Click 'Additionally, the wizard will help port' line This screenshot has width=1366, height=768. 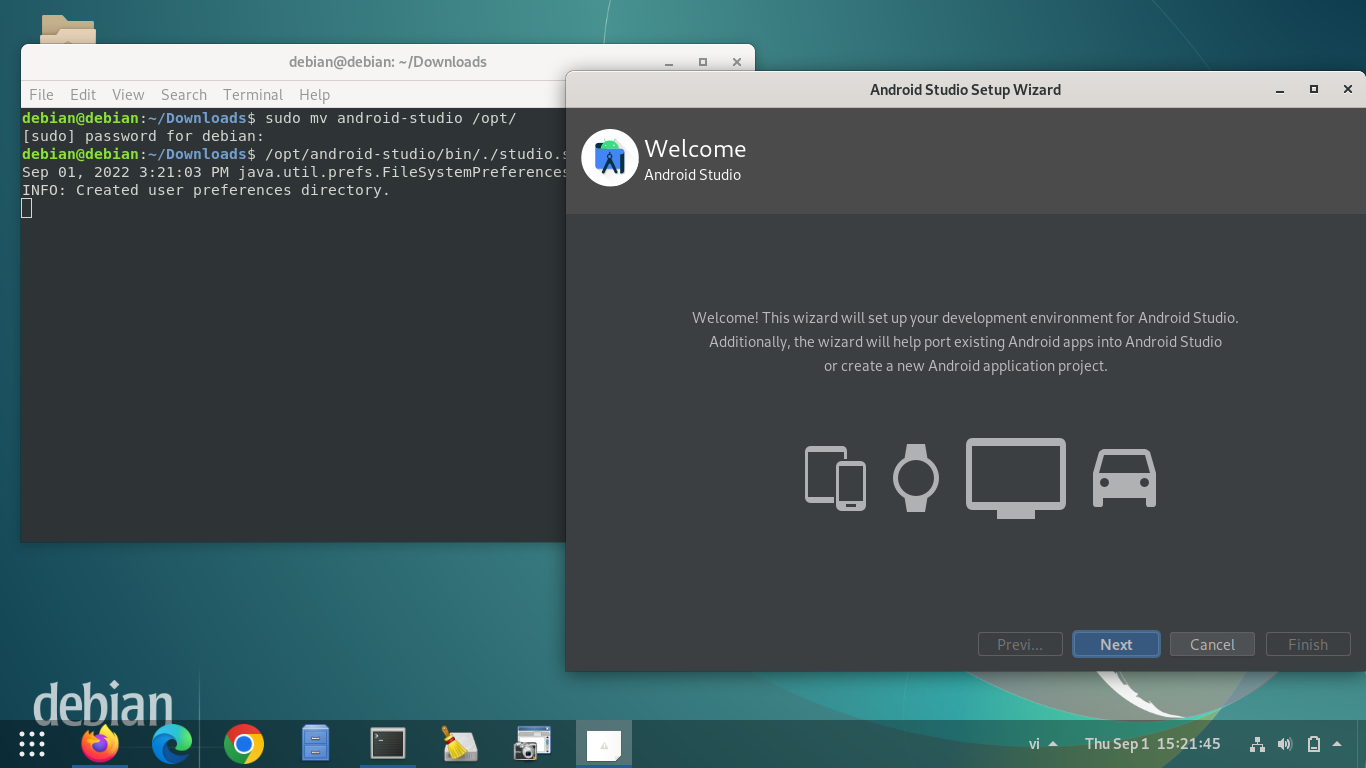tap(965, 342)
